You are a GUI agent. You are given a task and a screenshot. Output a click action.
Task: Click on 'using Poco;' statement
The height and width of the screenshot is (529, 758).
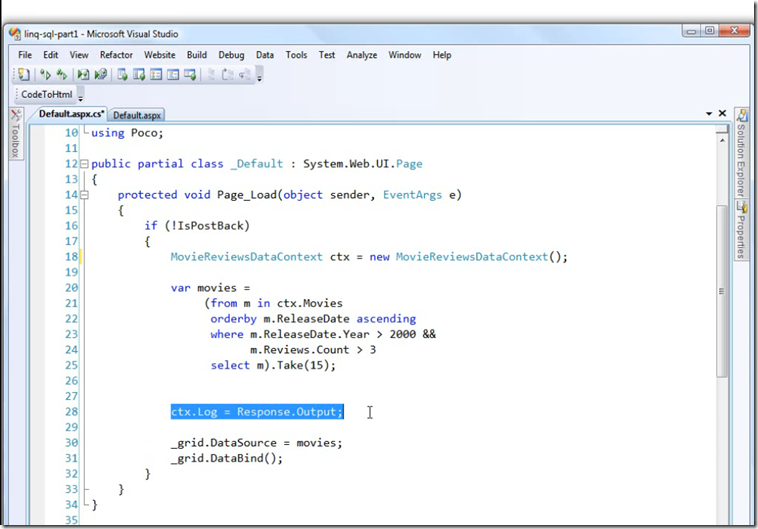coord(127,133)
